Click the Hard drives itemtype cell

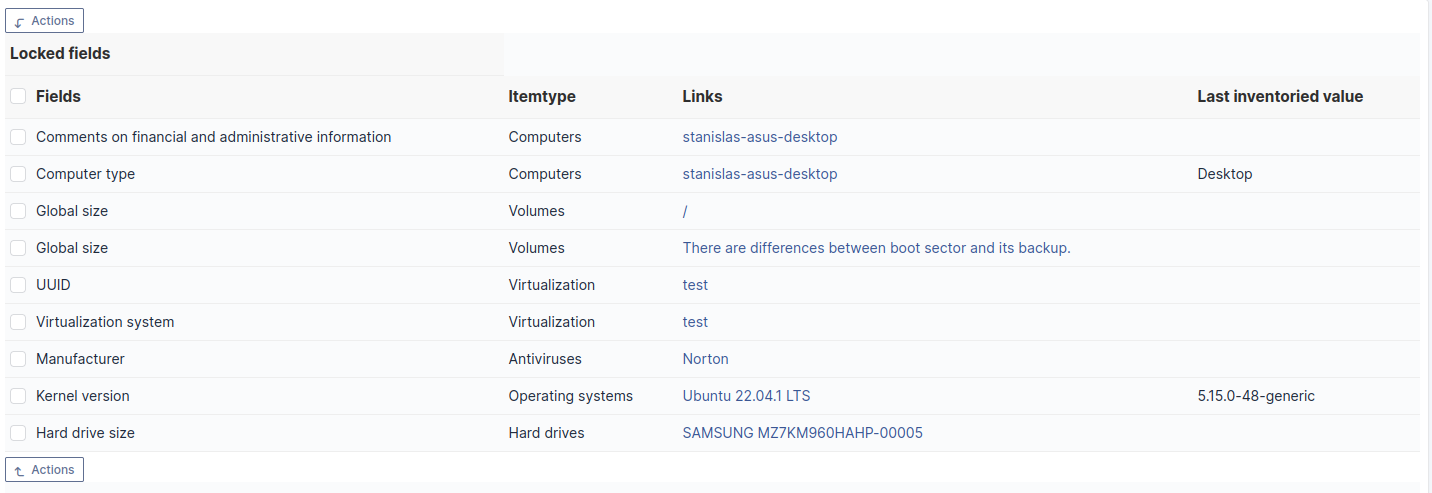(x=547, y=433)
